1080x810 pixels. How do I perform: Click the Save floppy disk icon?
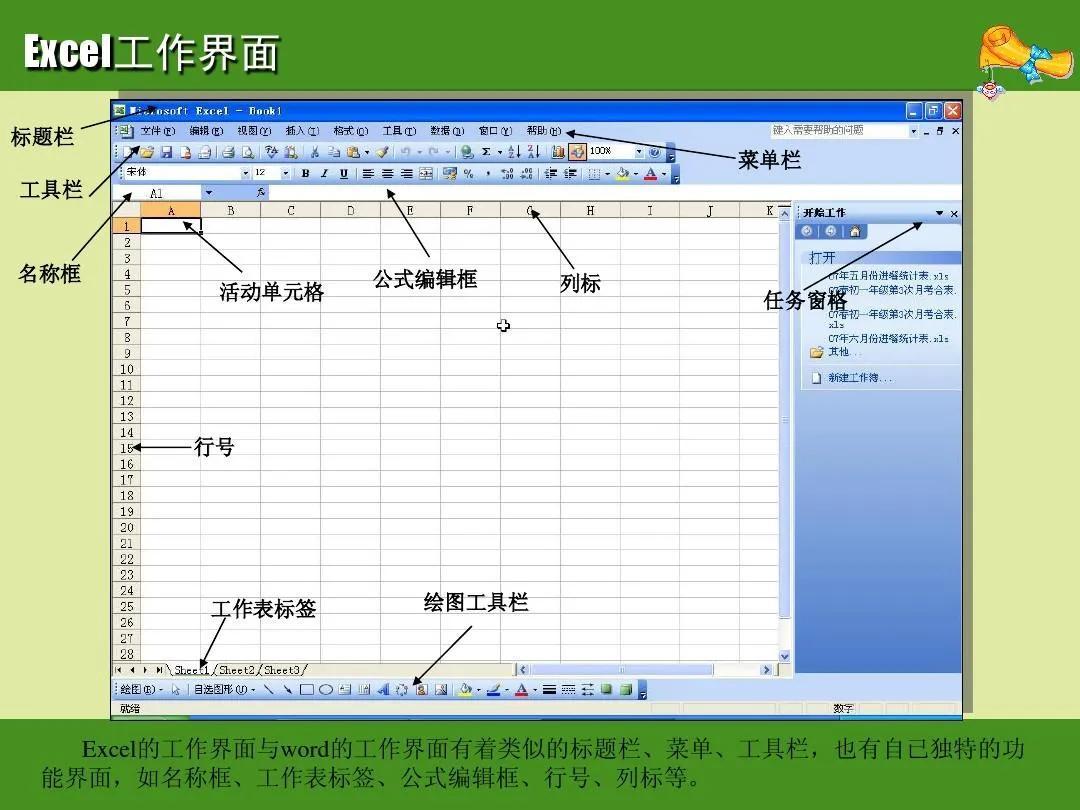pyautogui.click(x=166, y=152)
